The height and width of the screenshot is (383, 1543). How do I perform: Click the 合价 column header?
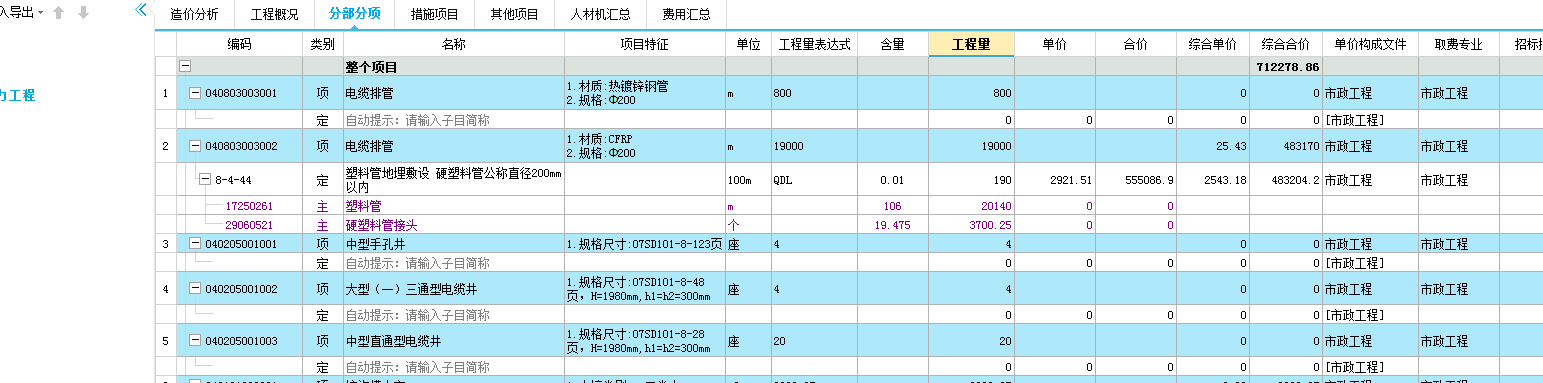point(1135,44)
